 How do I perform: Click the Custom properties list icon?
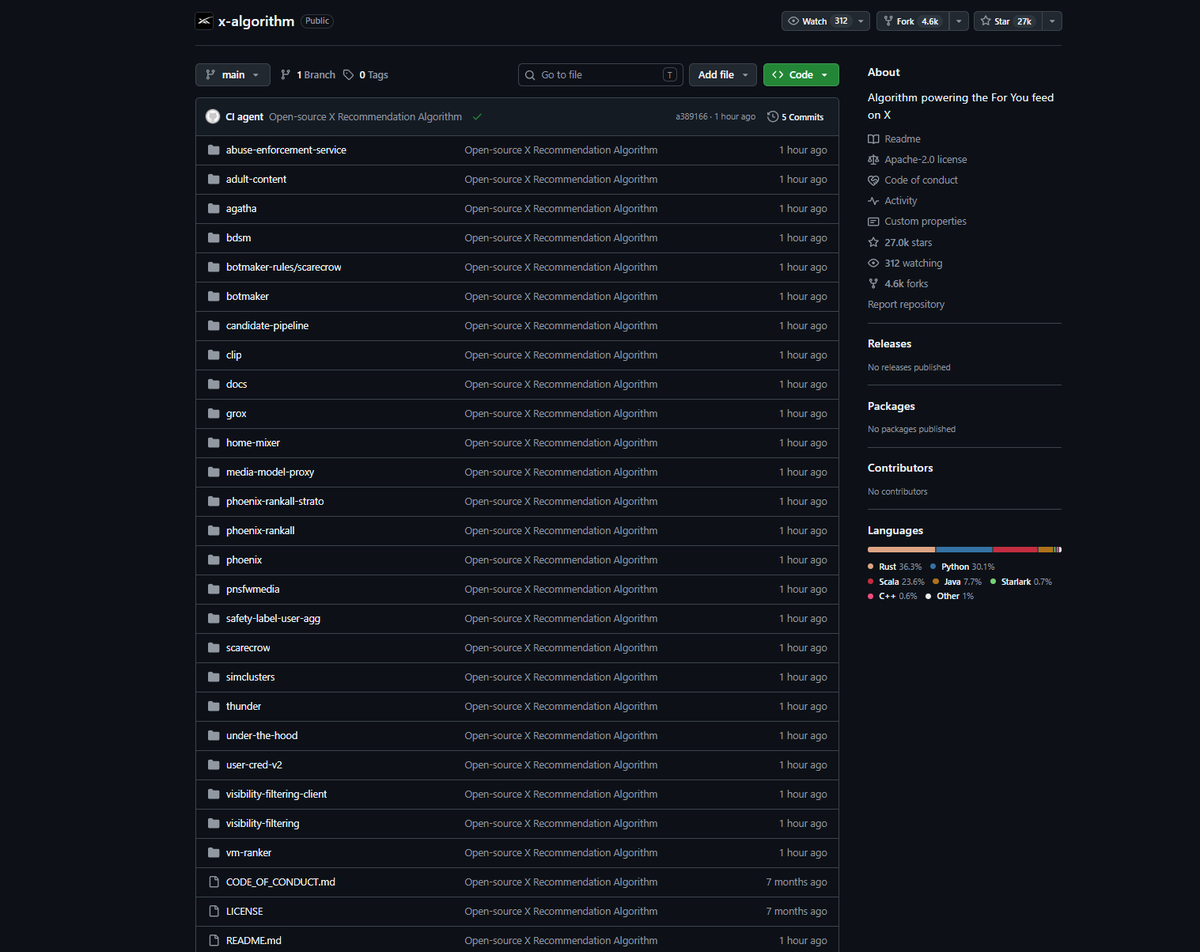click(x=874, y=222)
